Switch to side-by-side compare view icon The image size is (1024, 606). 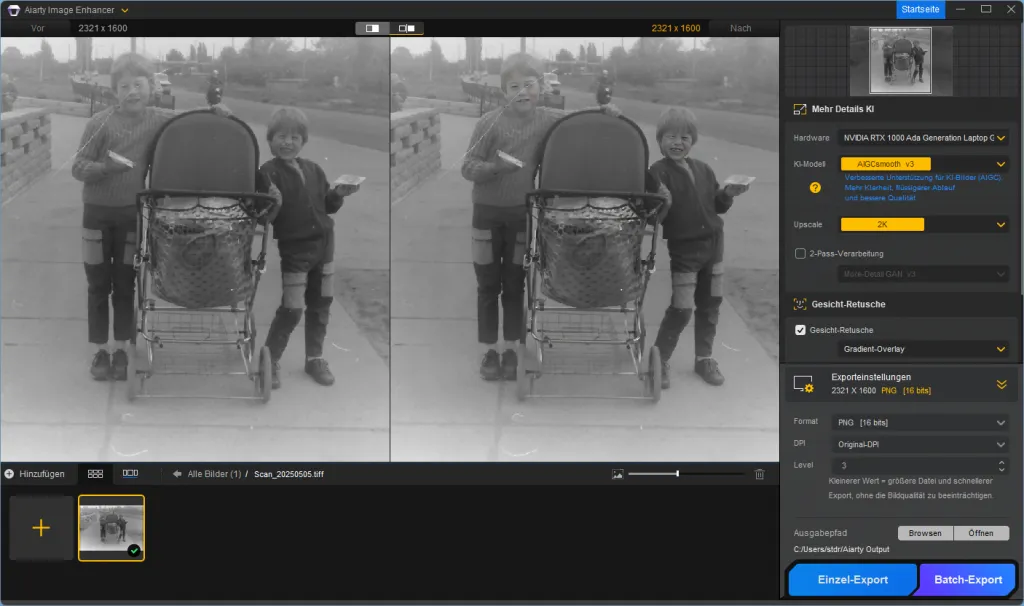pyautogui.click(x=407, y=28)
